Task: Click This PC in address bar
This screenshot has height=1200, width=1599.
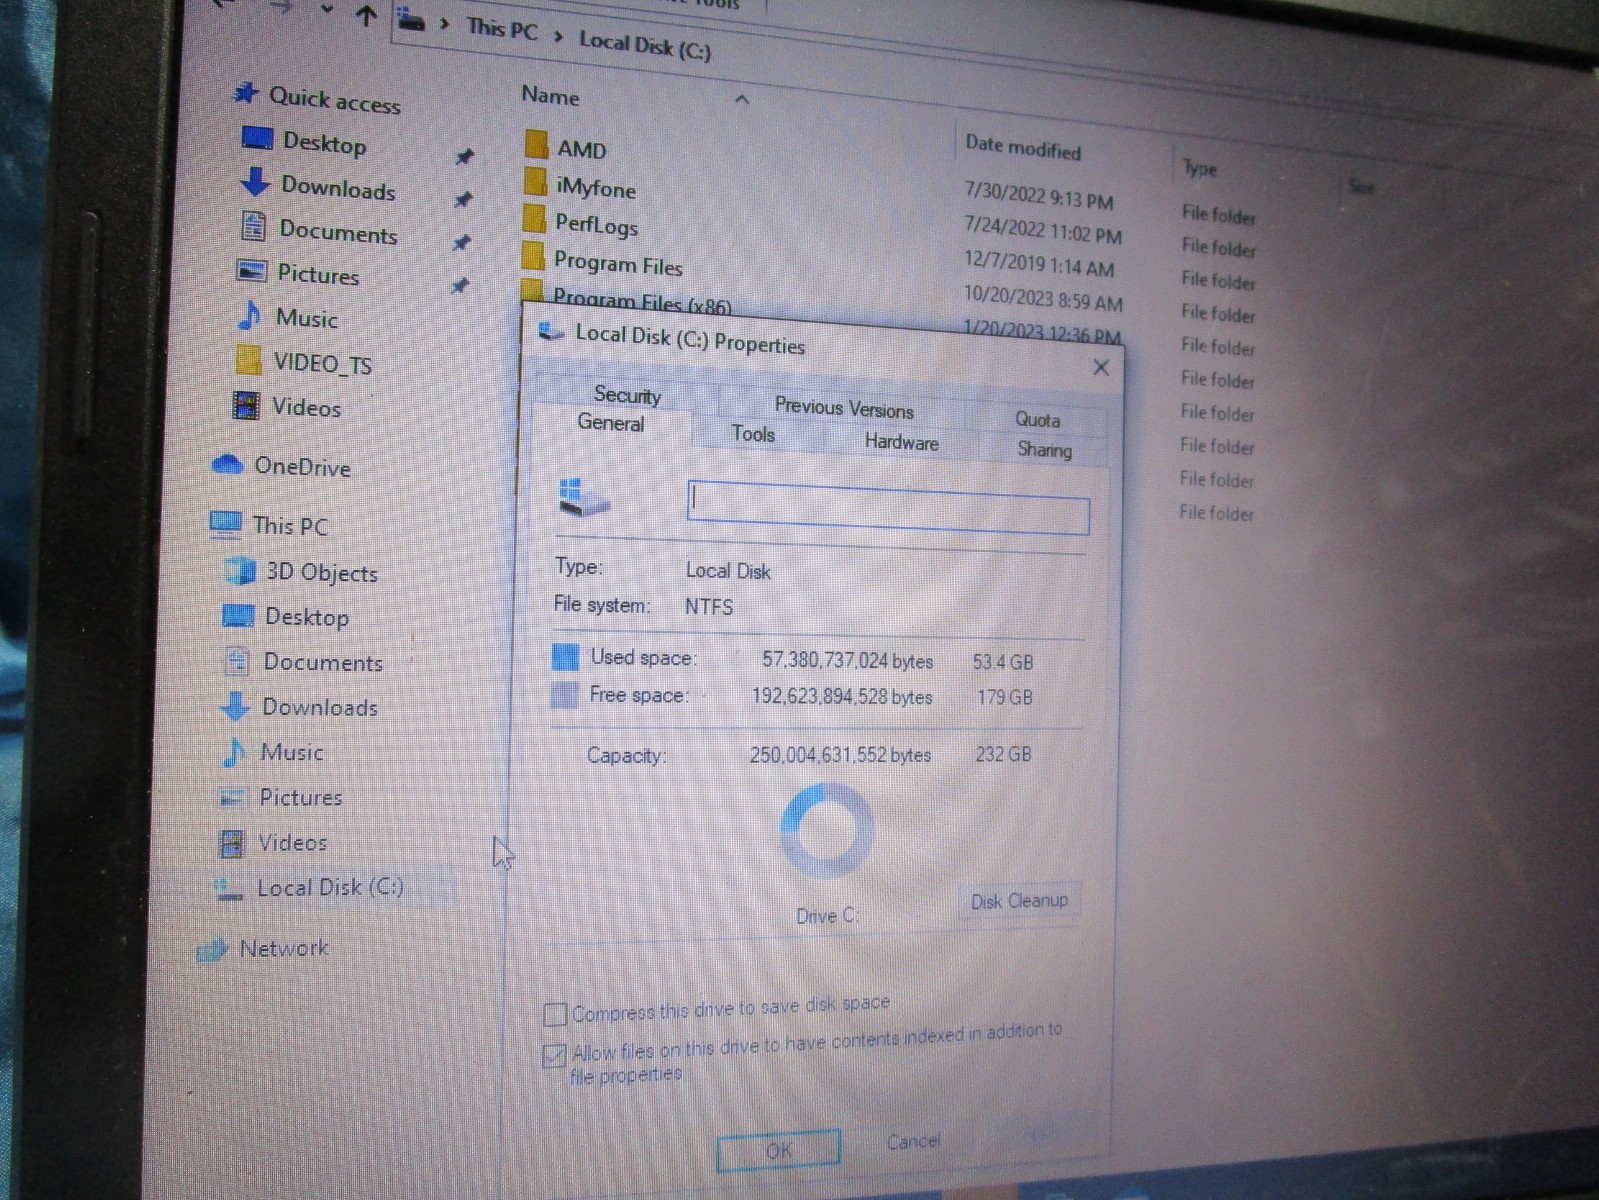Action: [501, 28]
